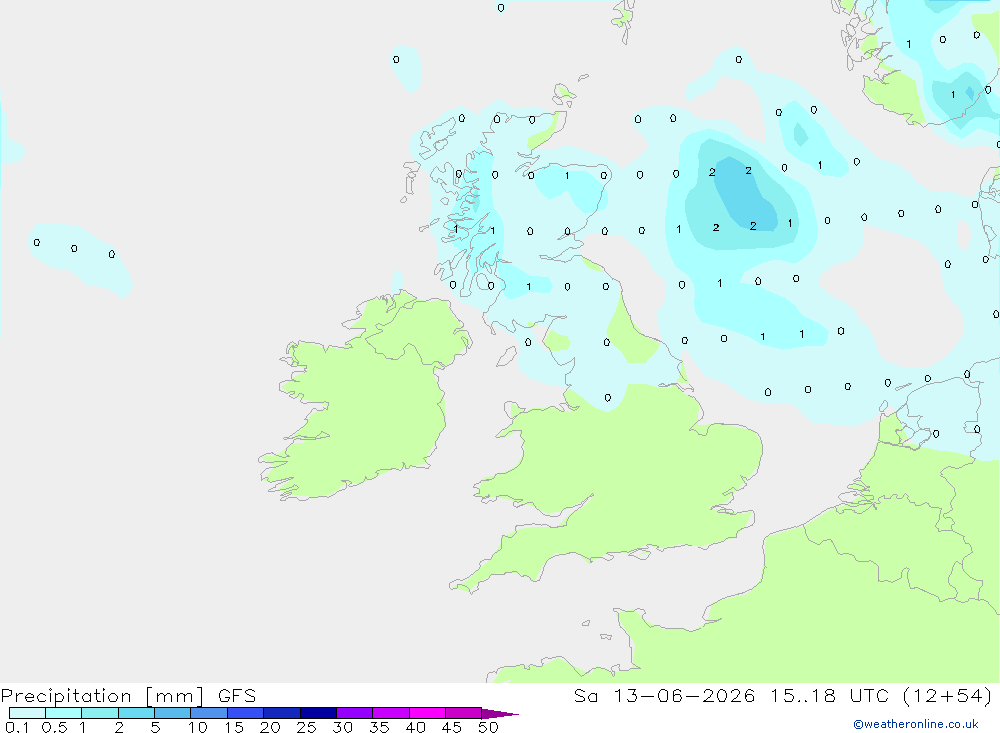Click the 25 to 30 mm legend swatch

coord(318,713)
